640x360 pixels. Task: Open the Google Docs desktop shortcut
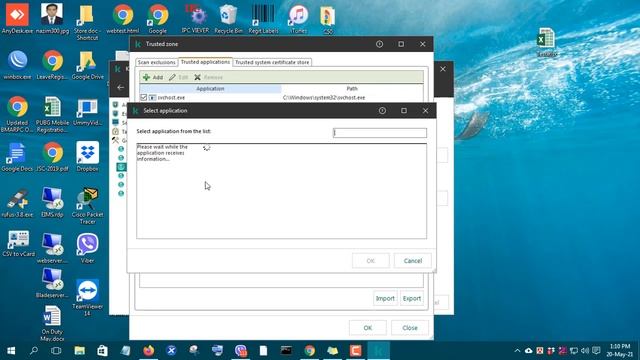[17, 157]
